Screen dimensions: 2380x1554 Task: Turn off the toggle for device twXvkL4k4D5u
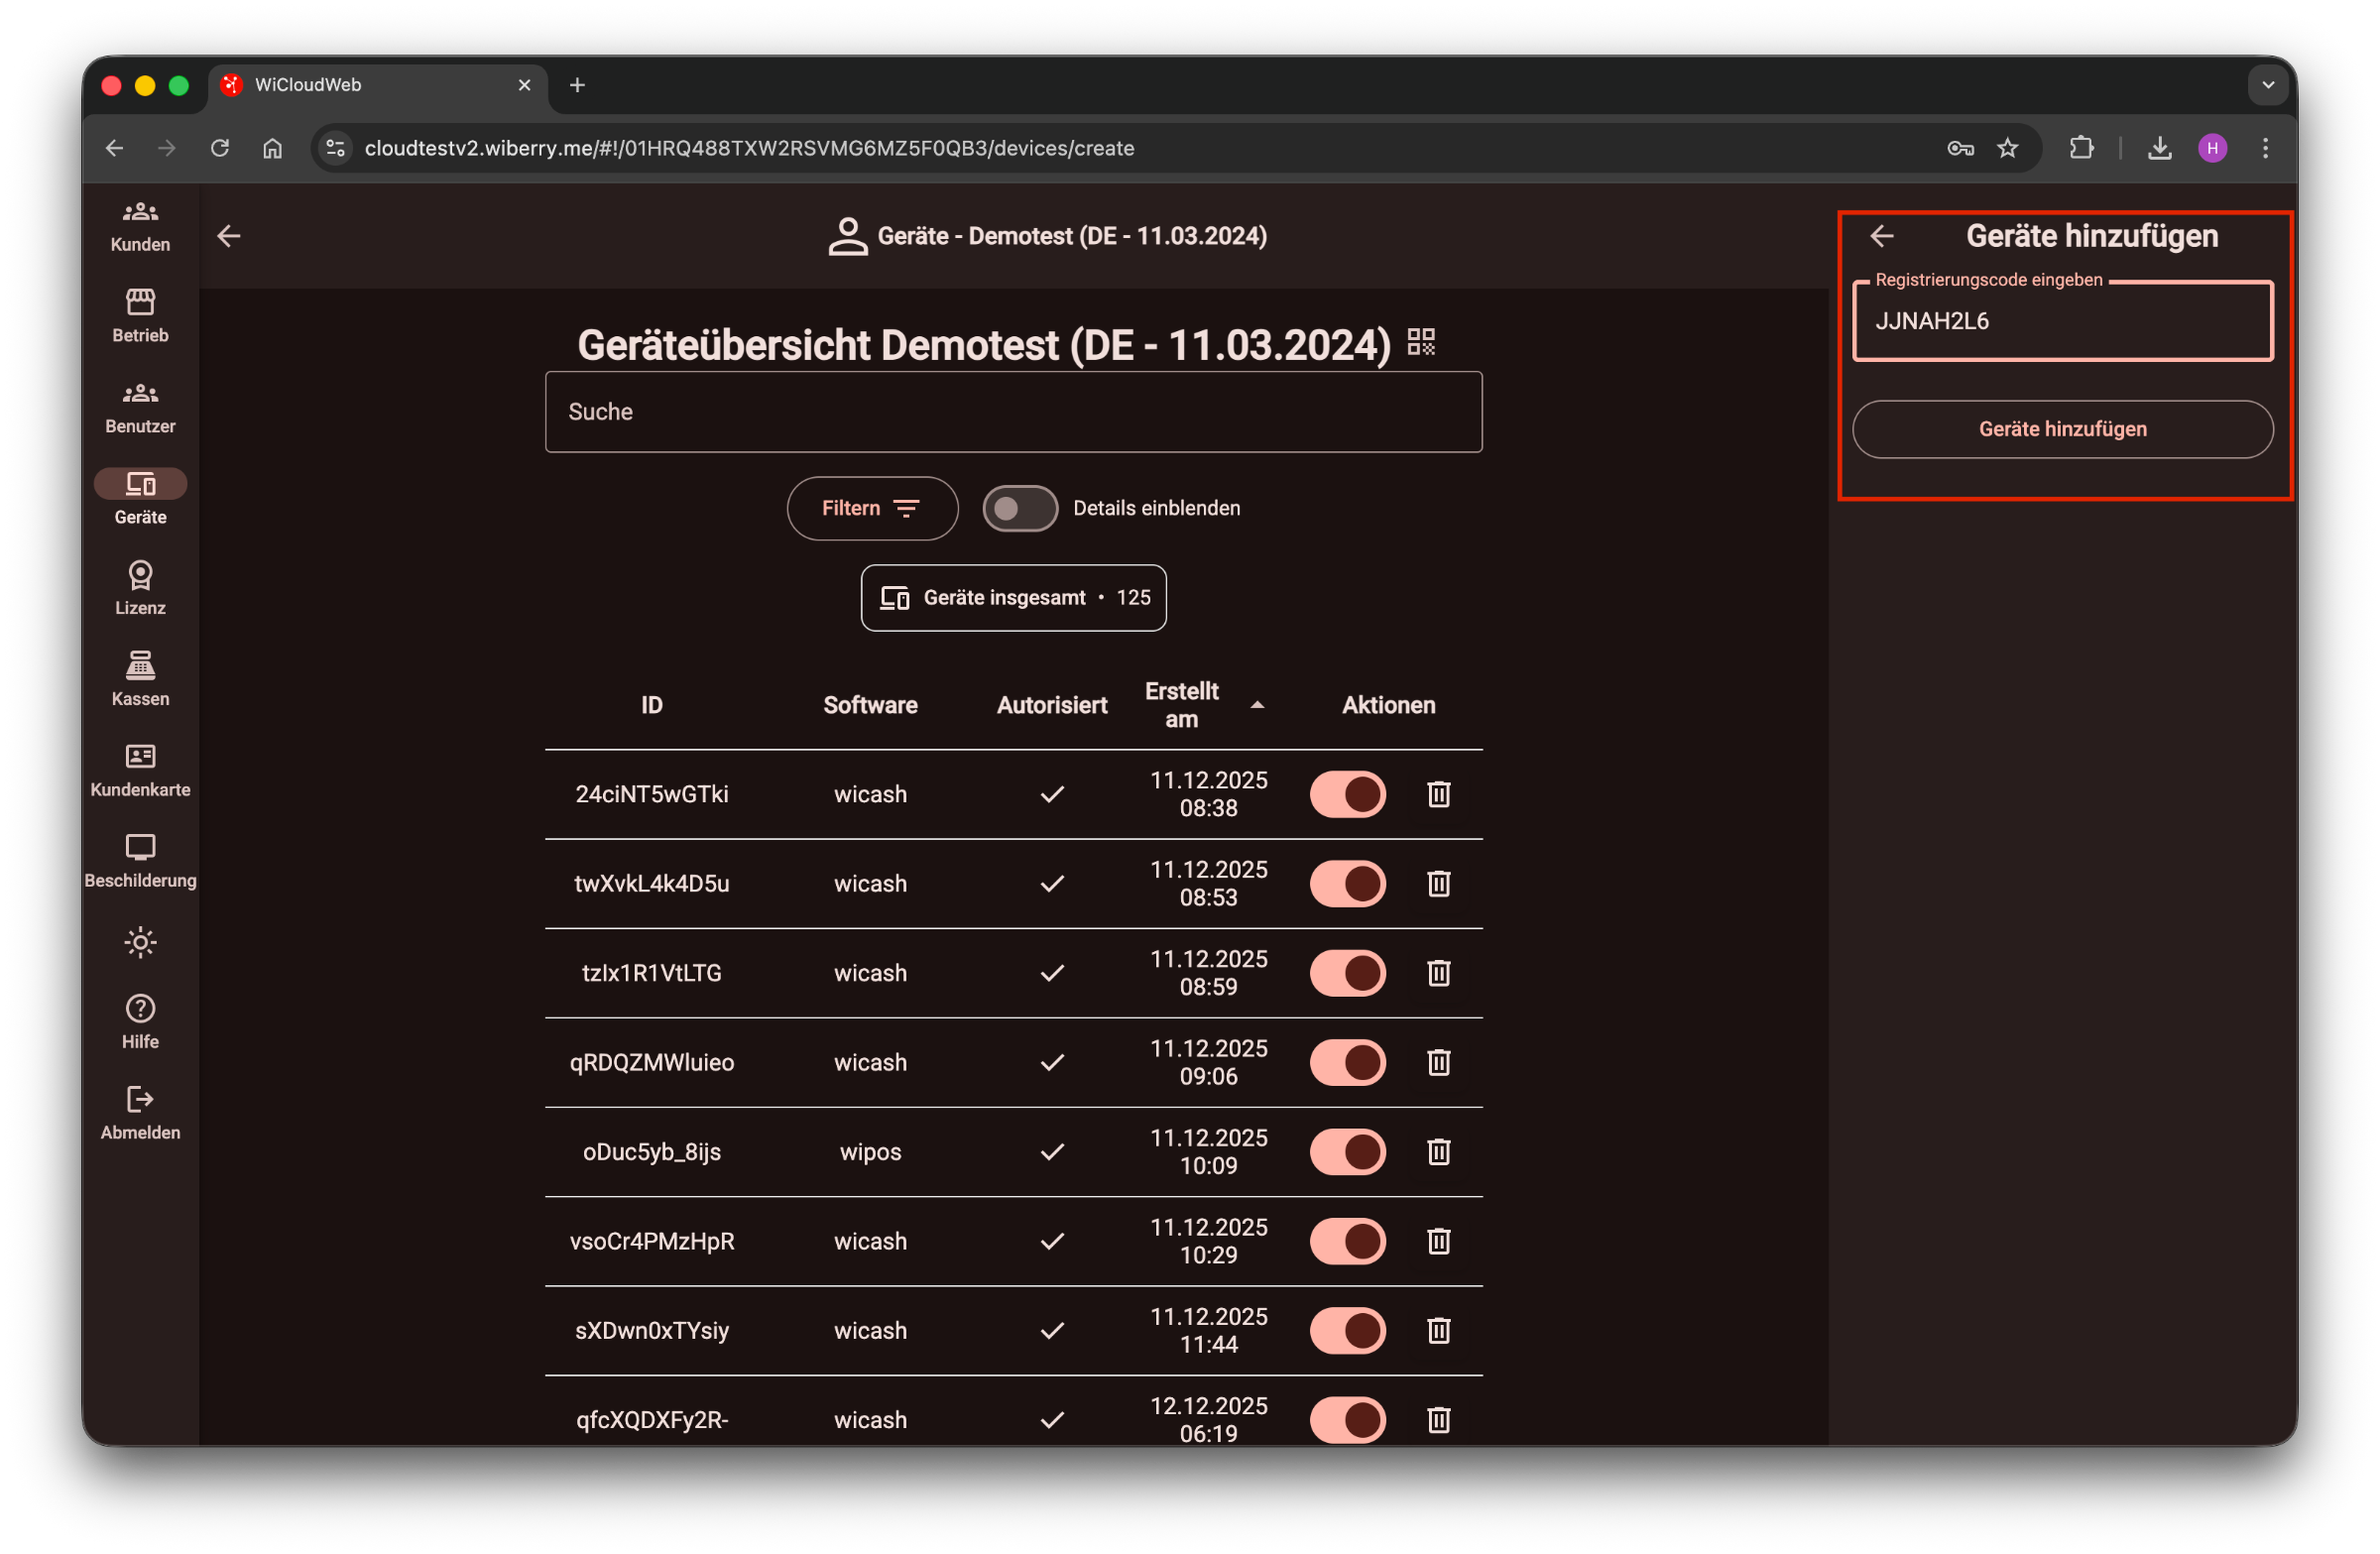[x=1347, y=884]
